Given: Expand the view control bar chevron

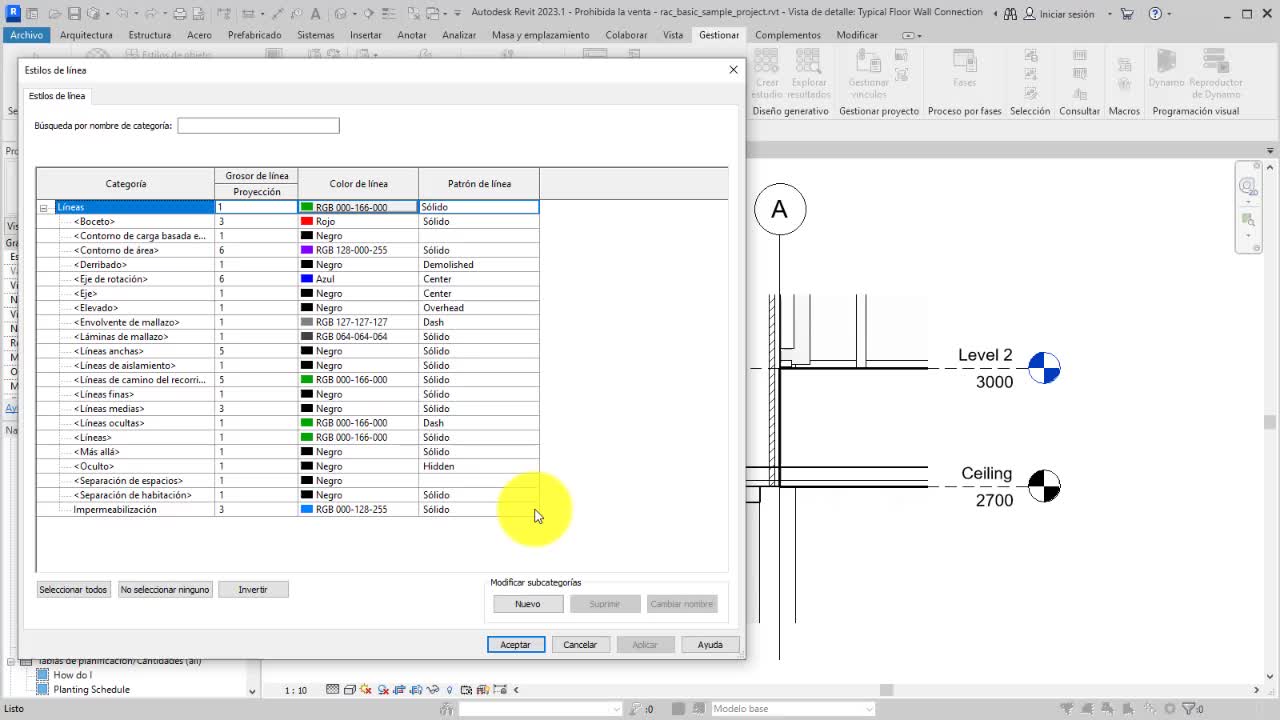Looking at the screenshot, I should pos(516,689).
